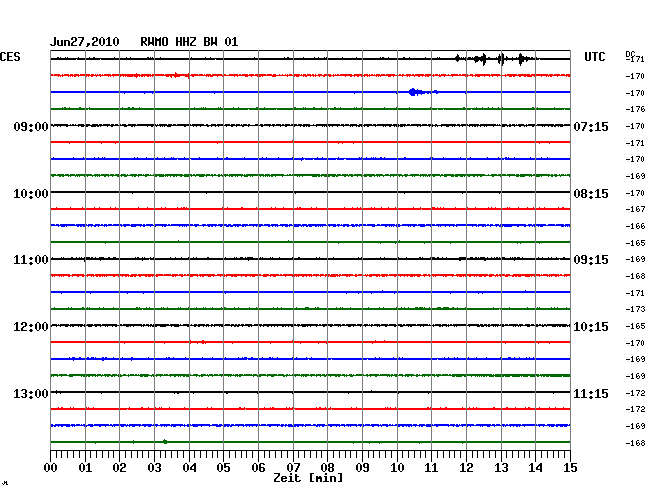This screenshot has width=650, height=494.
Task: Click minute label 10 on the time axis
Action: tap(397, 468)
